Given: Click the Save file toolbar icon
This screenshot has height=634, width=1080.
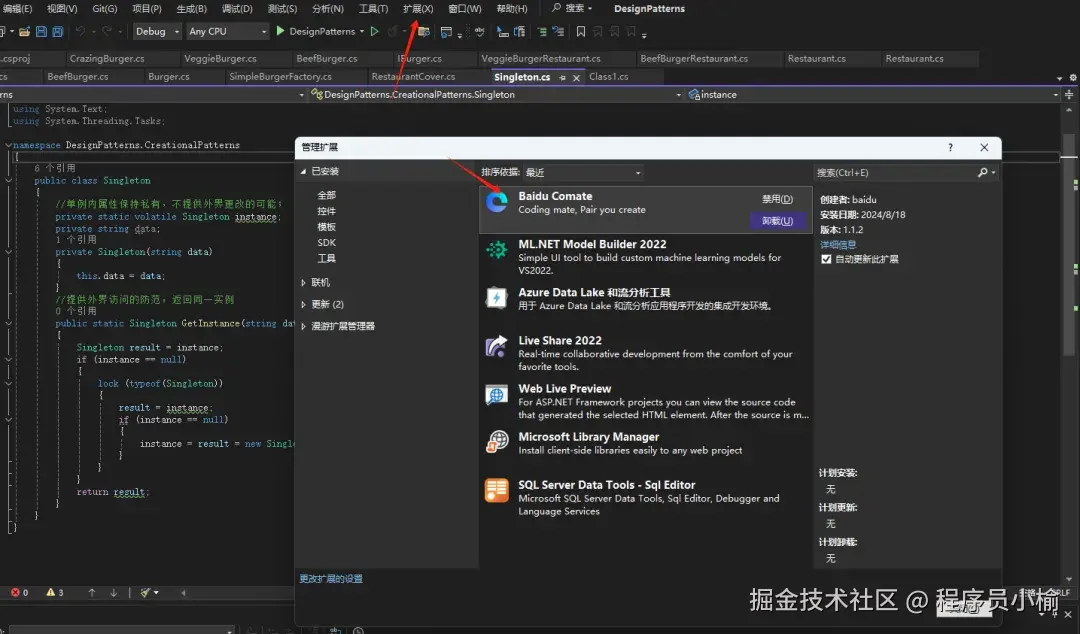Looking at the screenshot, I should (x=41, y=32).
